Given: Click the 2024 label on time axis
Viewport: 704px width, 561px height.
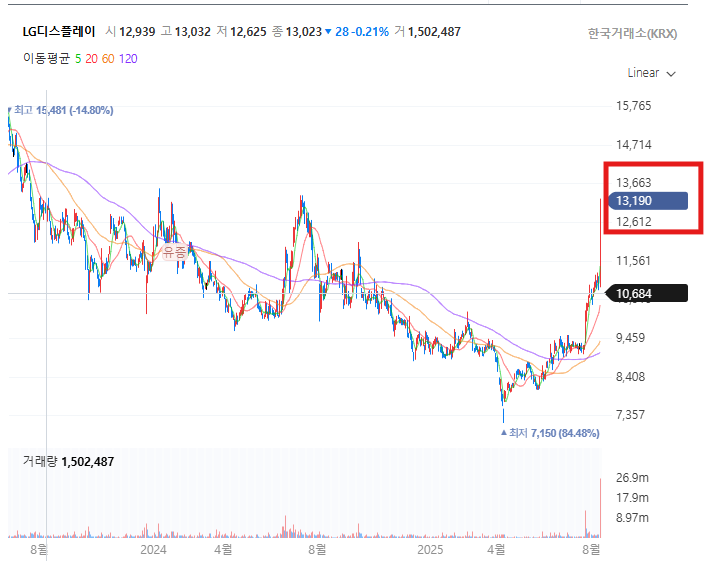Looking at the screenshot, I should click(153, 550).
